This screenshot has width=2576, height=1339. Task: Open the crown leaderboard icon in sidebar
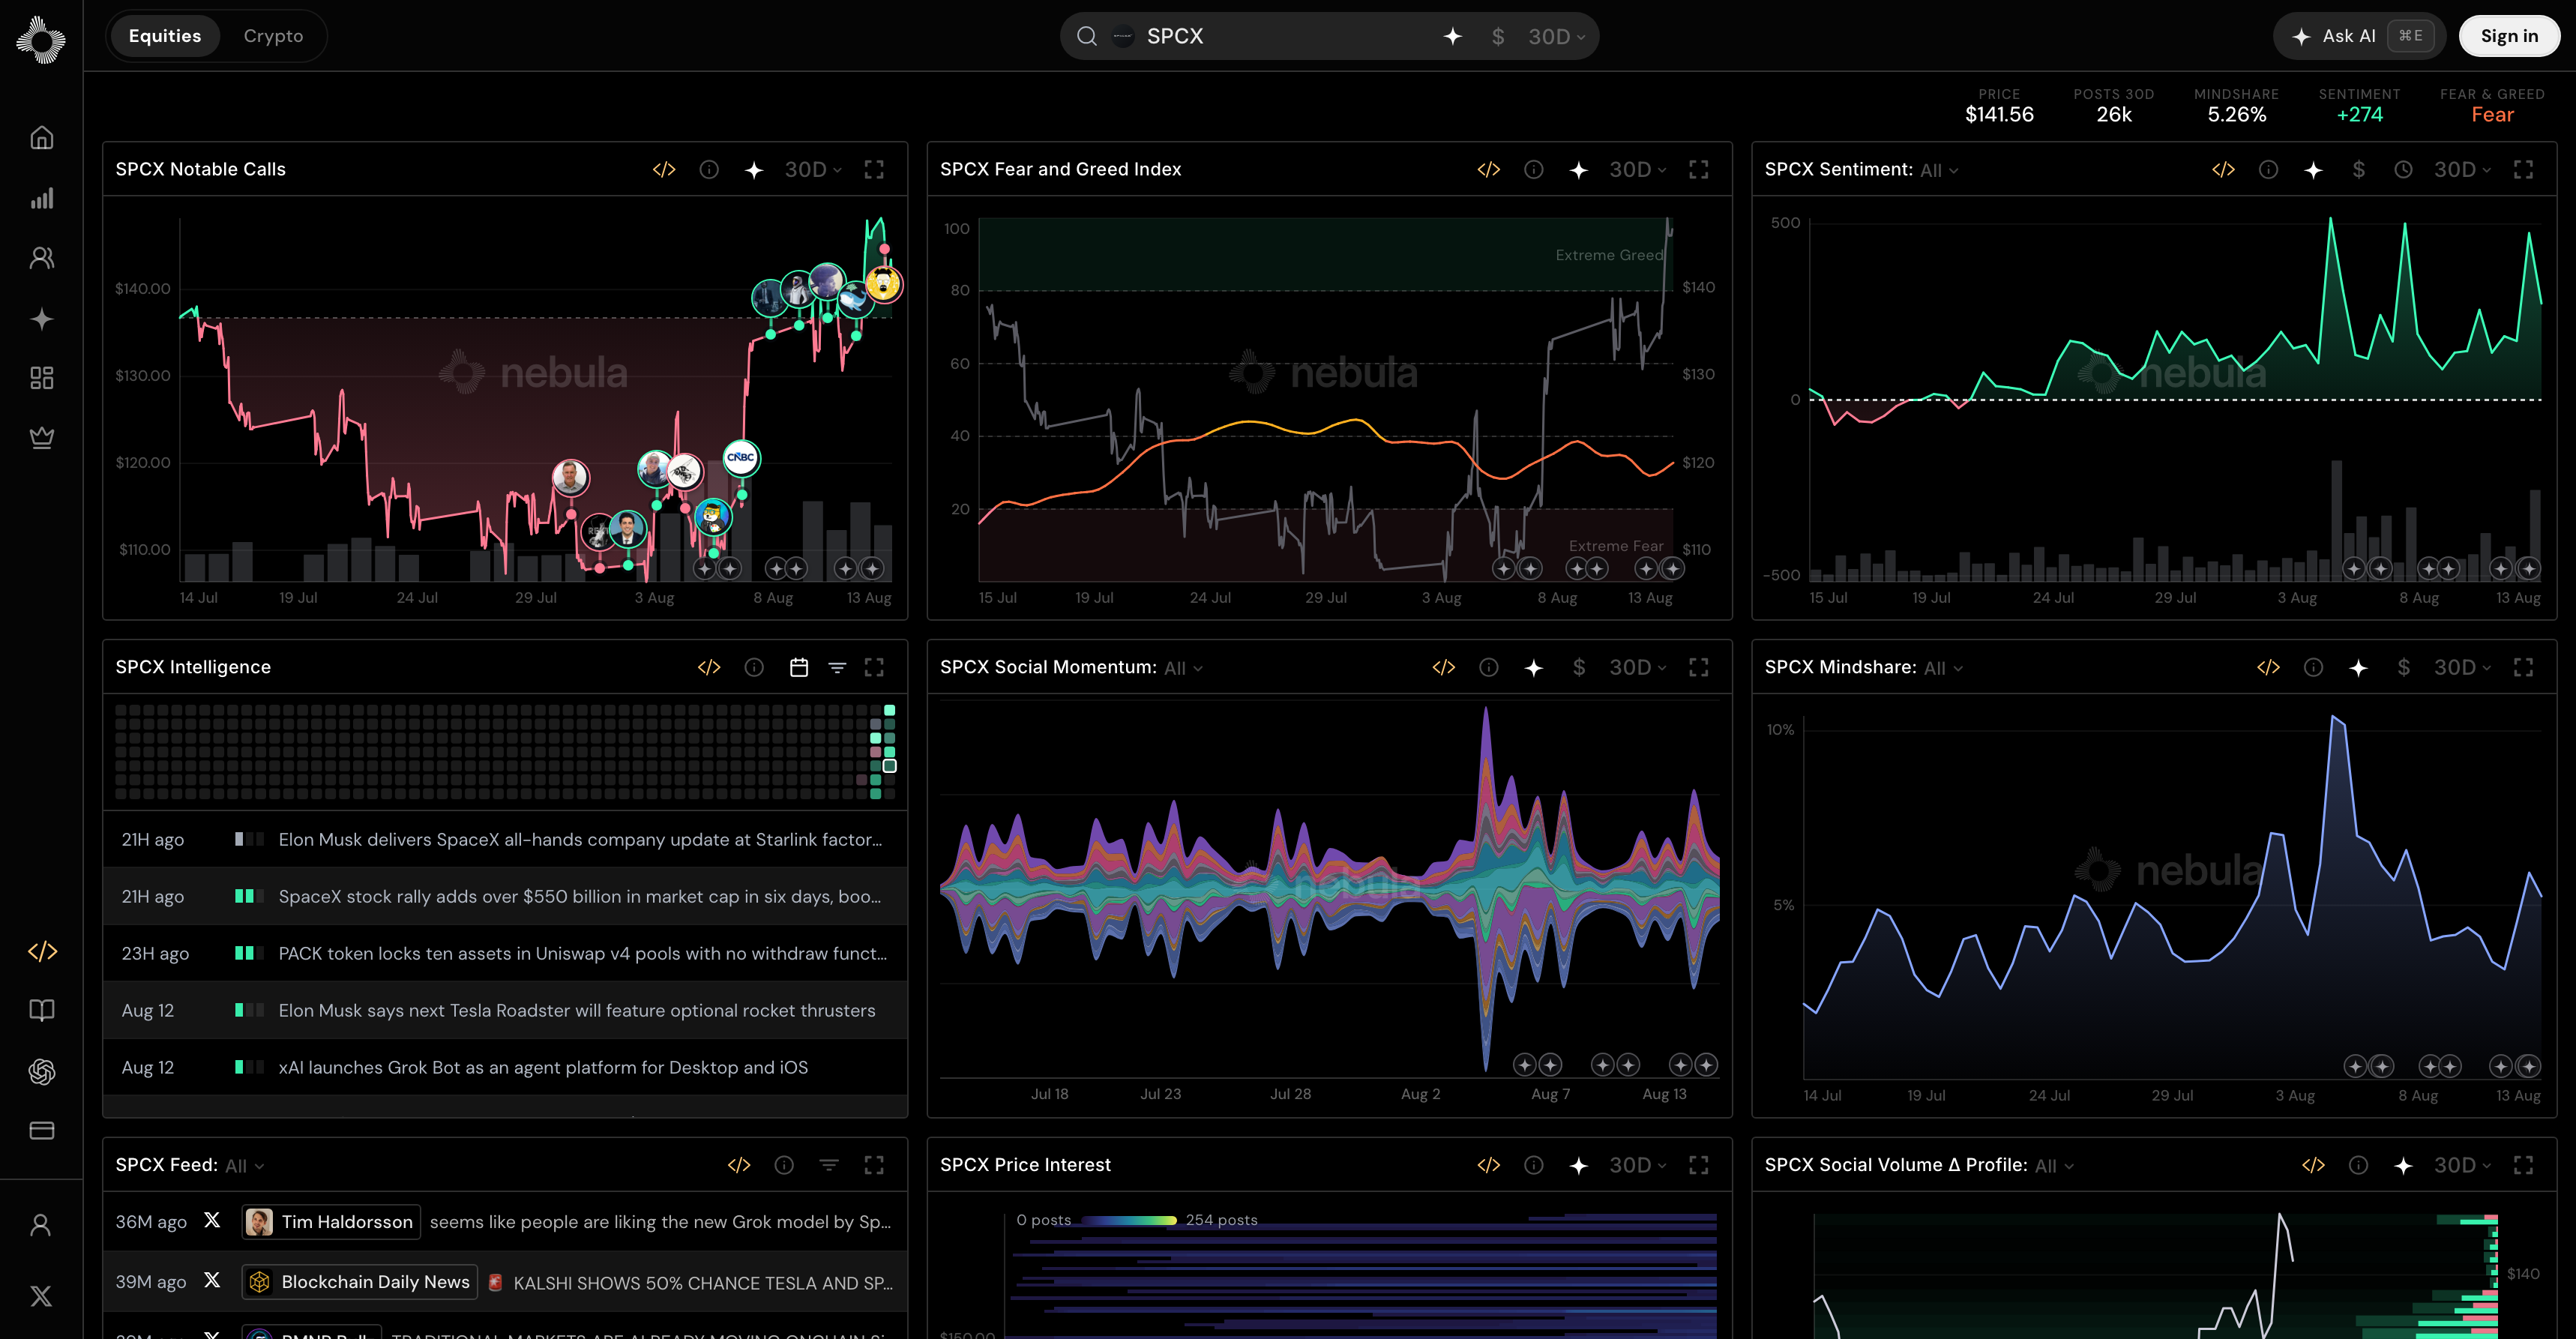click(x=41, y=437)
